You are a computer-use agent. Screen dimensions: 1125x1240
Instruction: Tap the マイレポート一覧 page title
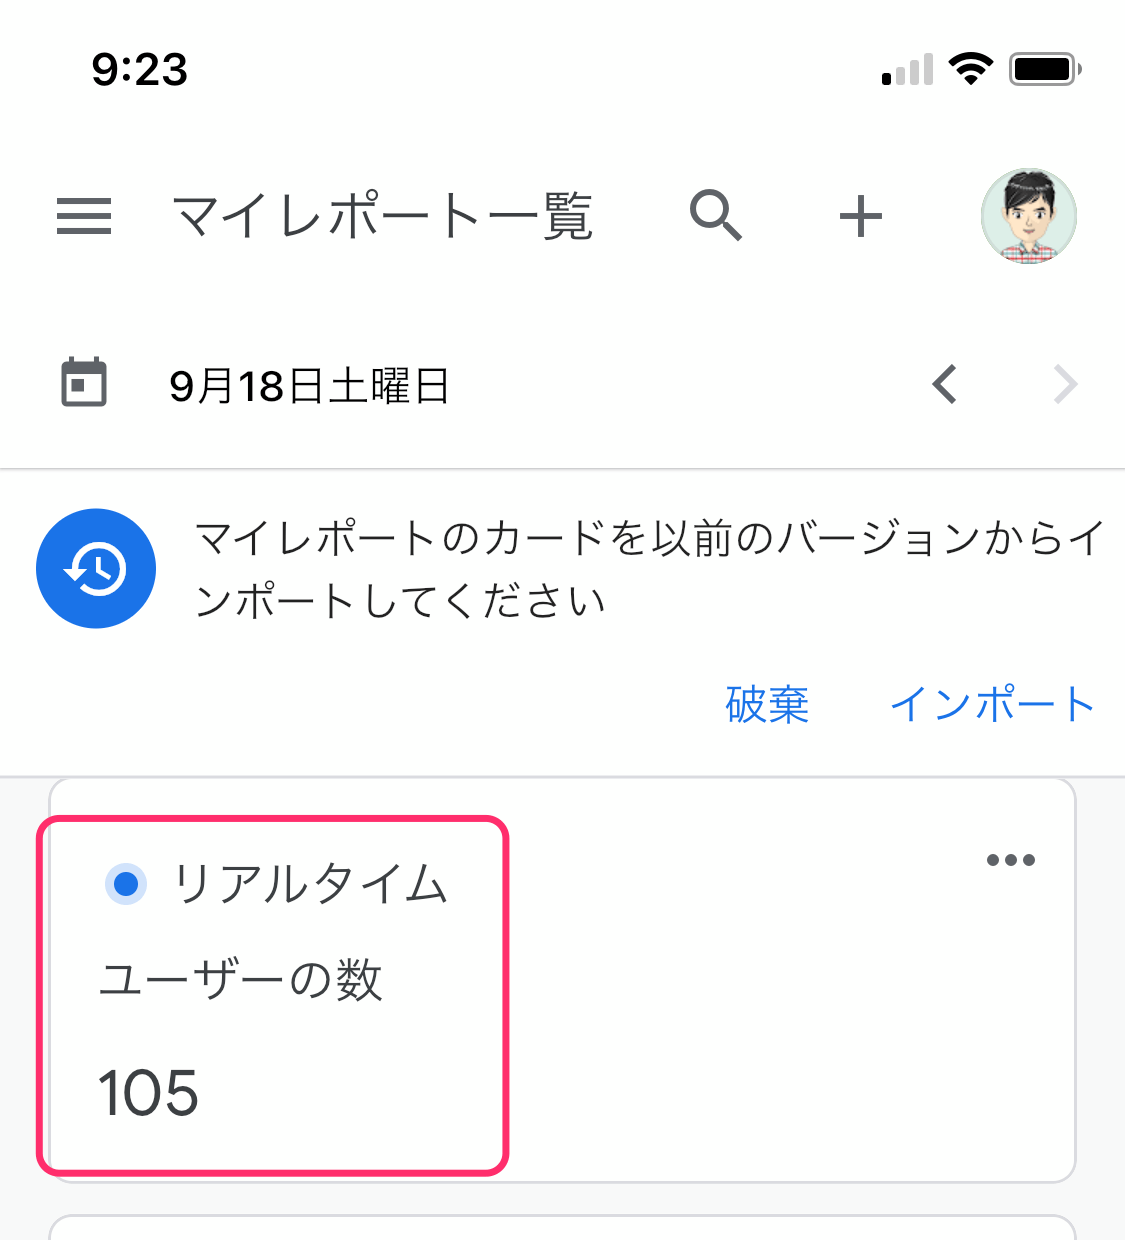pos(383,217)
